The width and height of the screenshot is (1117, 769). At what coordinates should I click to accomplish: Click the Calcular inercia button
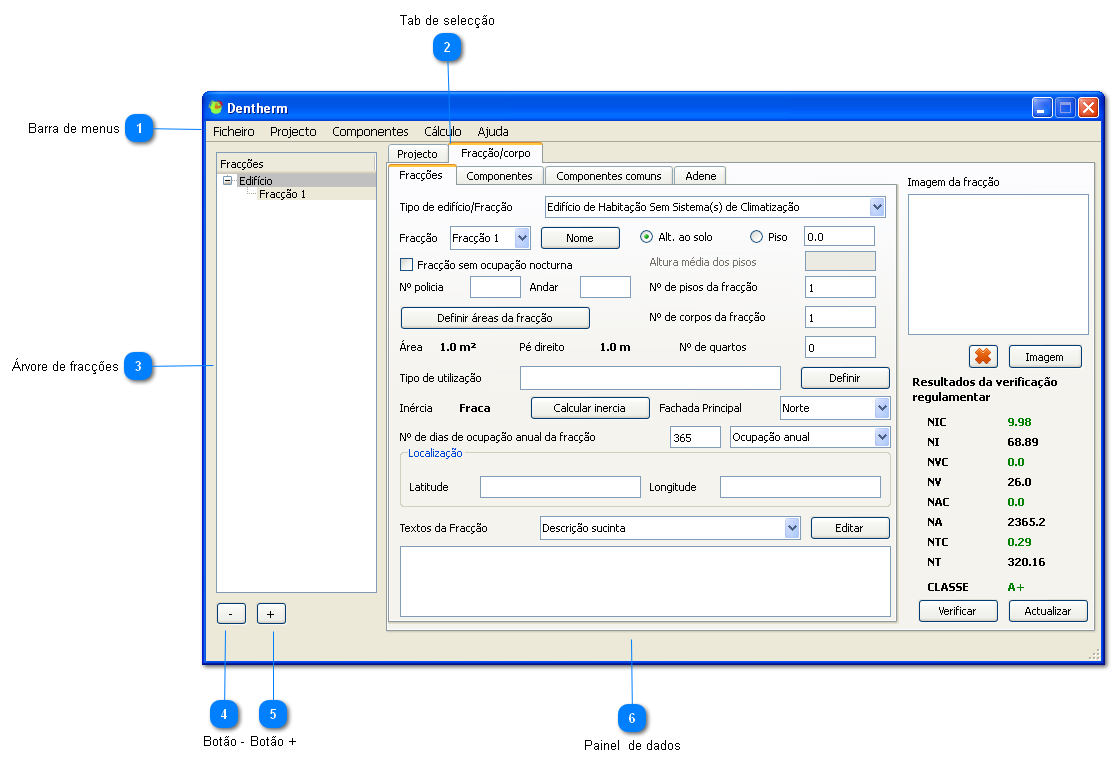(589, 408)
